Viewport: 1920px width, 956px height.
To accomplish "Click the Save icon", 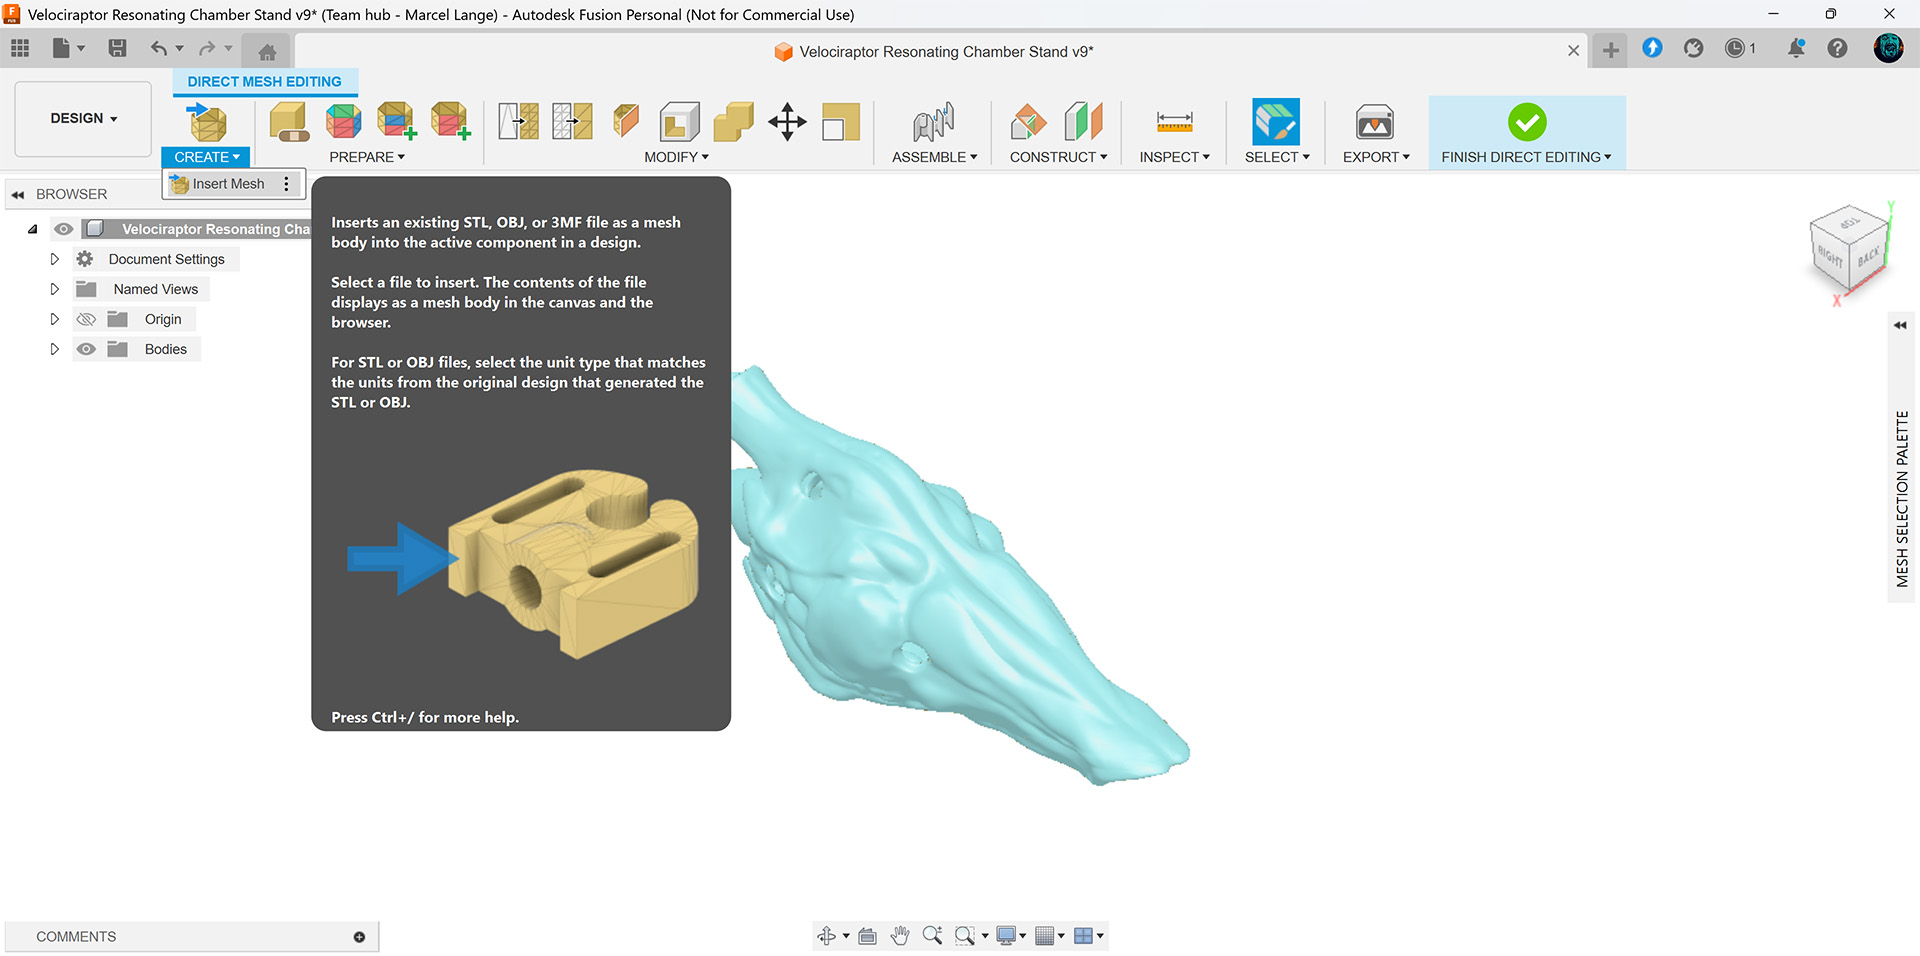I will point(117,48).
